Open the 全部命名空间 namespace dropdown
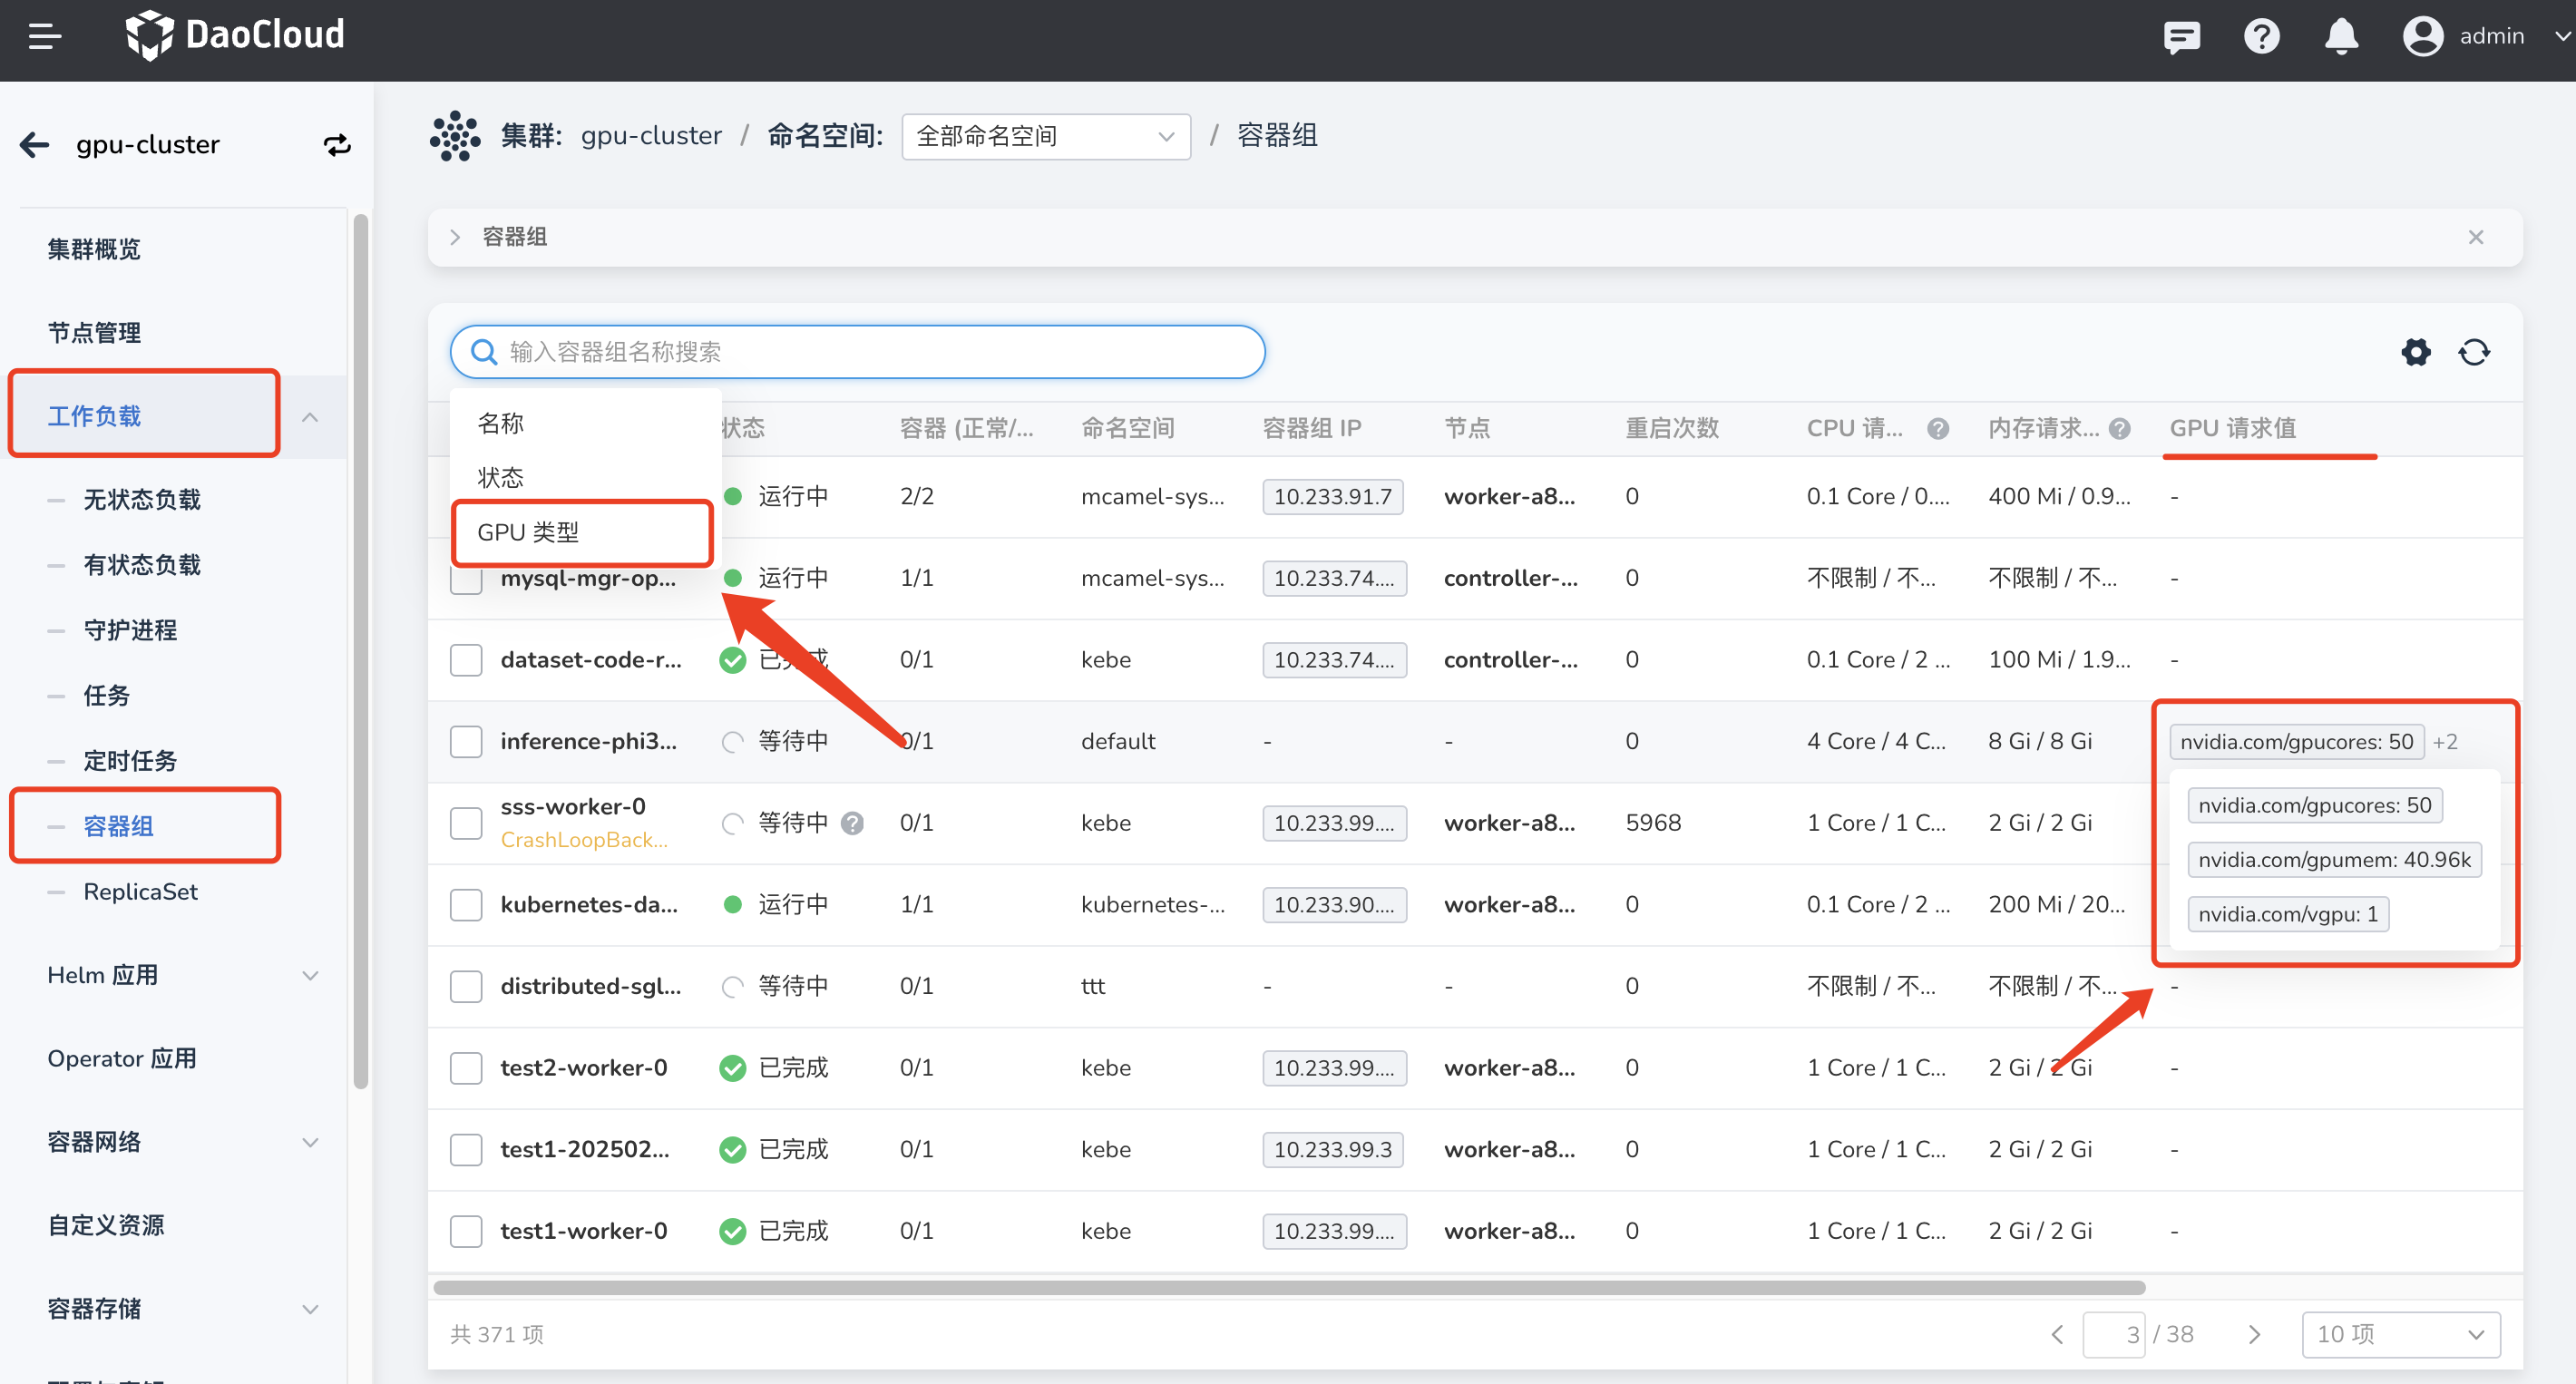This screenshot has height=1384, width=2576. 1045,136
